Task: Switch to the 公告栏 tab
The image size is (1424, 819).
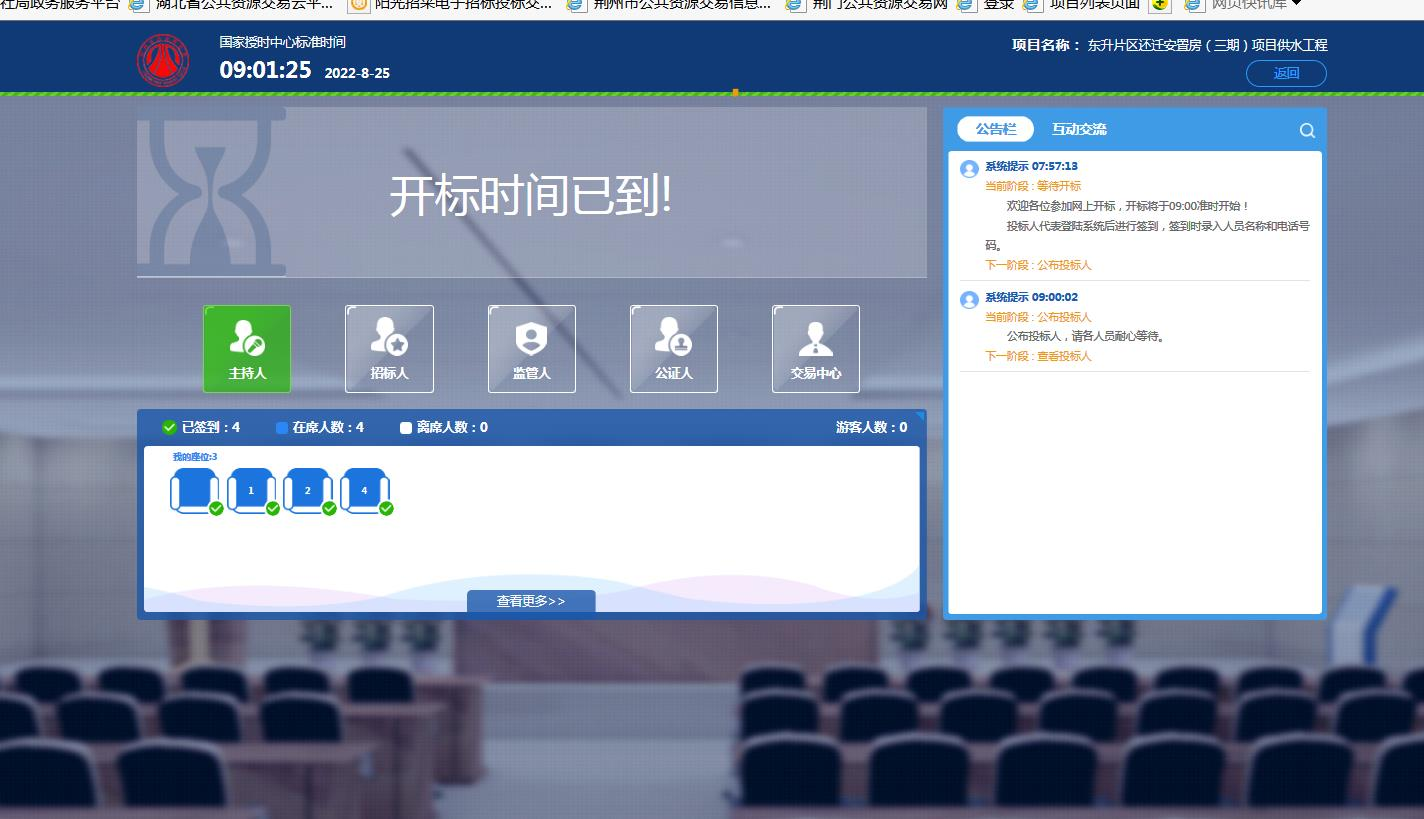Action: 995,129
